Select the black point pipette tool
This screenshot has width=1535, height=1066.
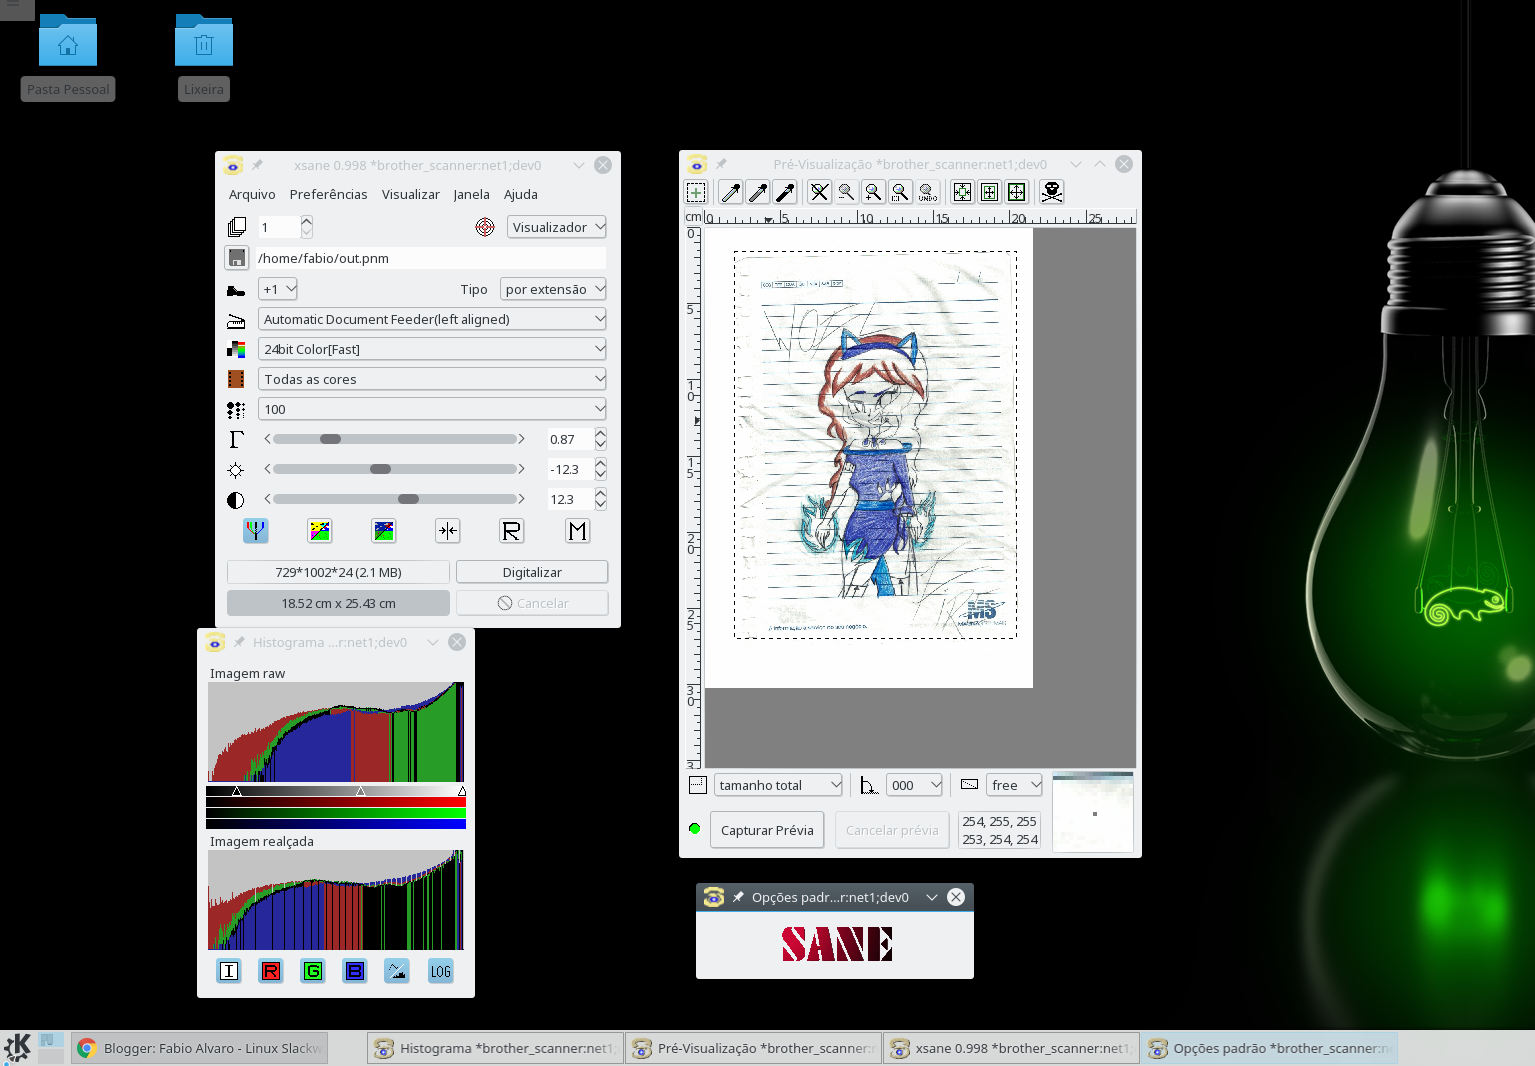tap(785, 191)
